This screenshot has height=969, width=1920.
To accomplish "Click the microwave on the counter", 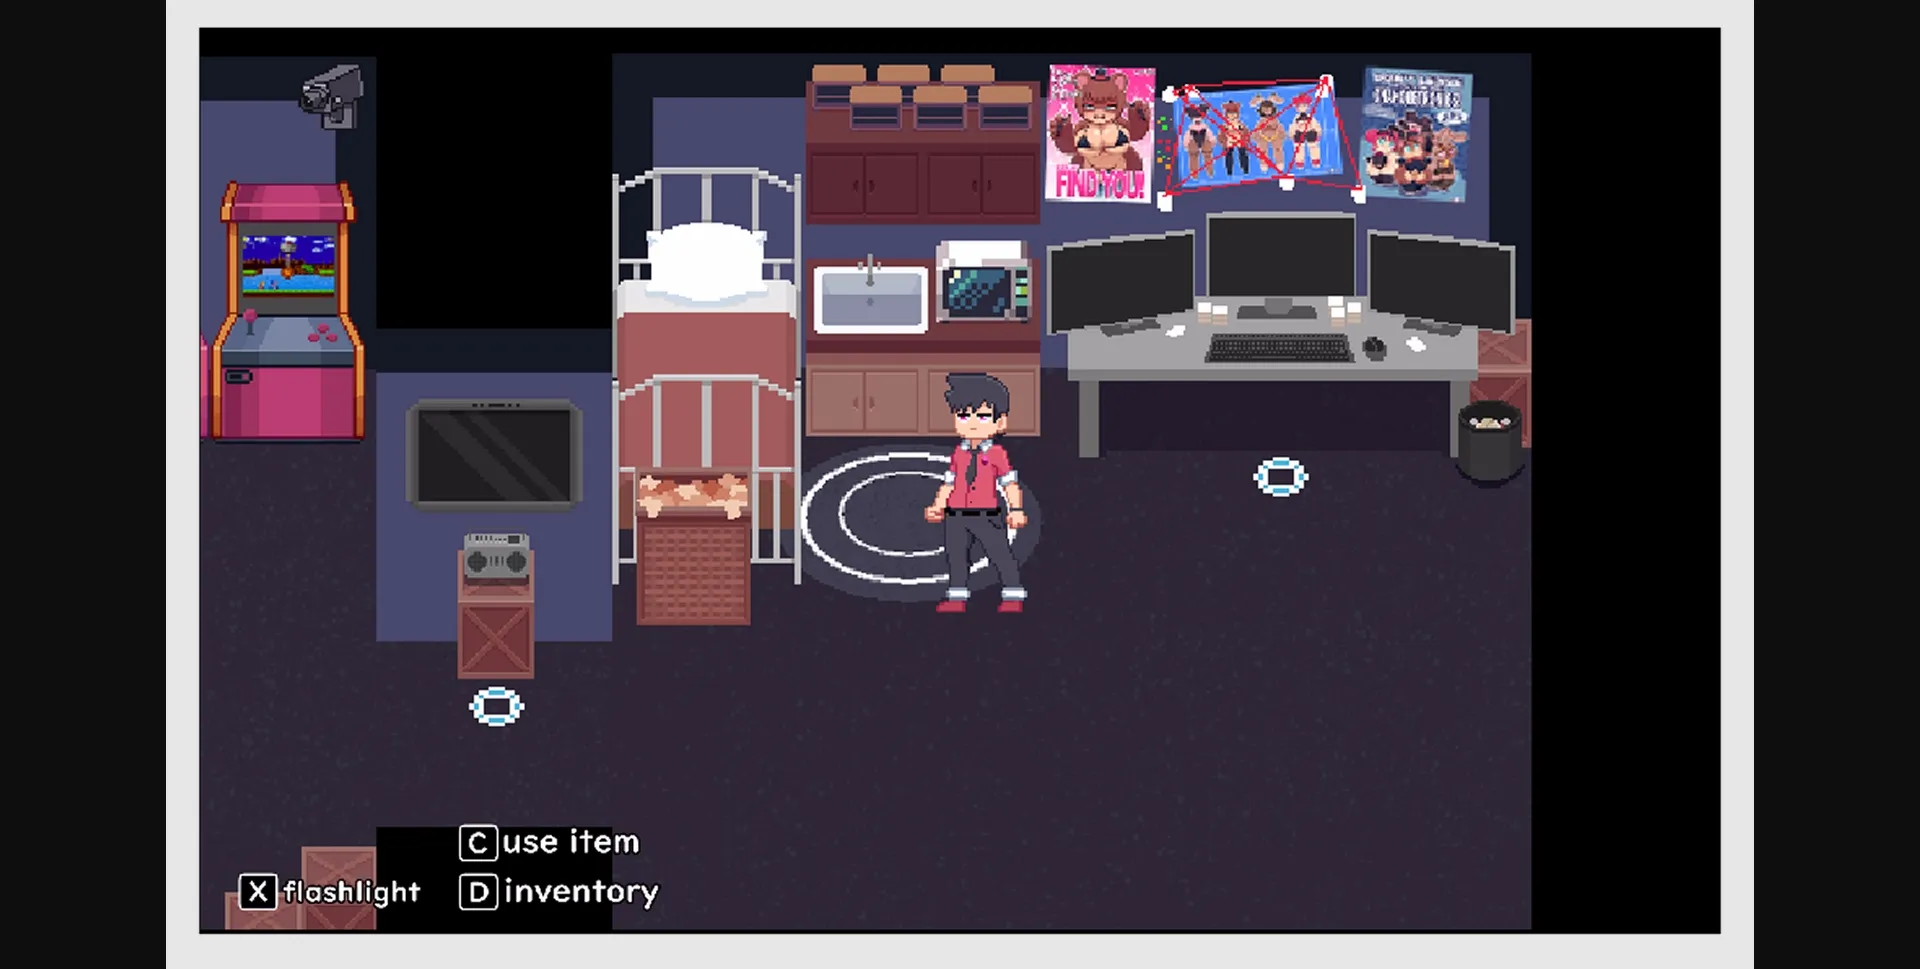I will (x=982, y=290).
